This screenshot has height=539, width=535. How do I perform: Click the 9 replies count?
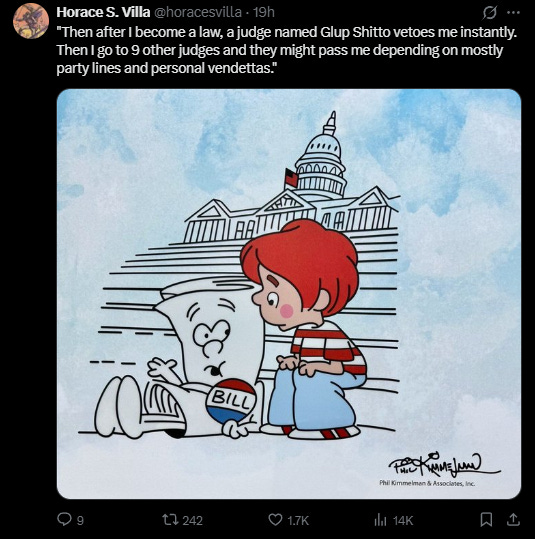pyautogui.click(x=80, y=520)
